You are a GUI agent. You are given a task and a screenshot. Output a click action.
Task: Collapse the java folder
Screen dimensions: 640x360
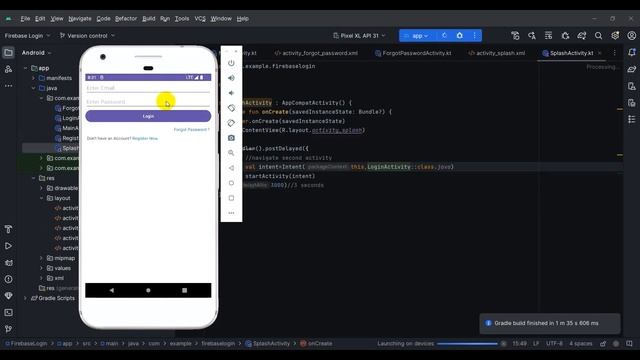(33, 88)
